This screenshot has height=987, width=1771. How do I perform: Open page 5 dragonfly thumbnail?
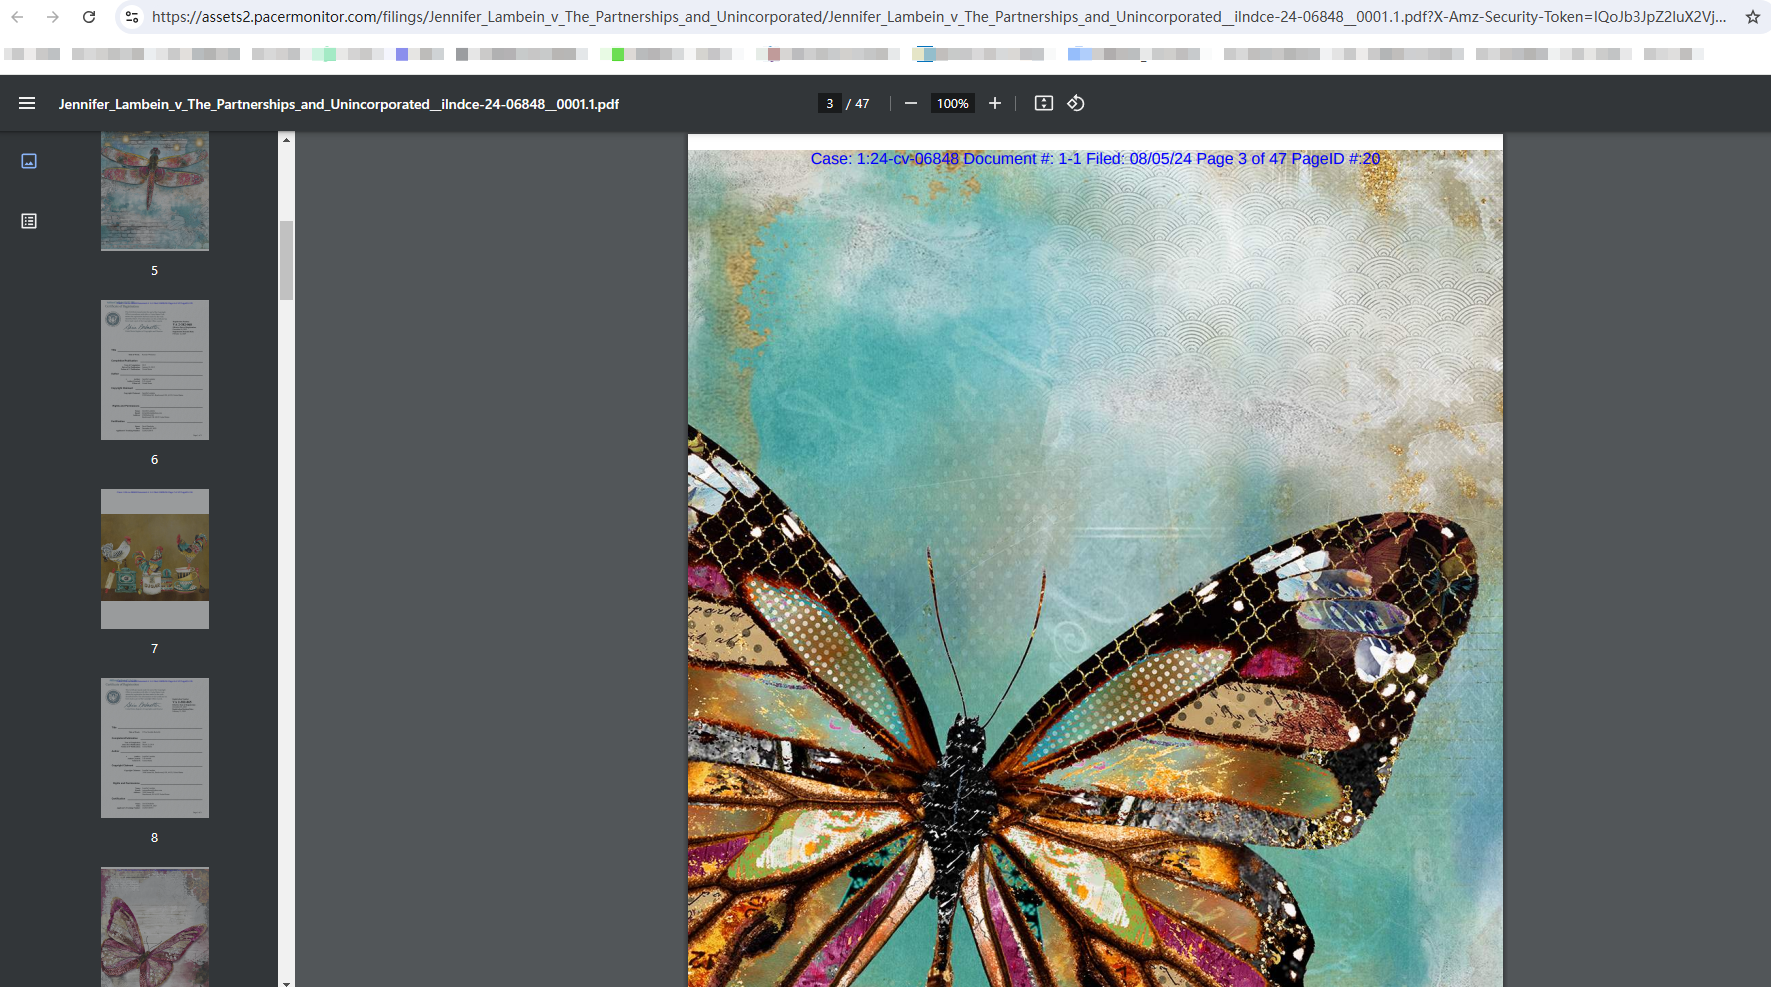(155, 192)
